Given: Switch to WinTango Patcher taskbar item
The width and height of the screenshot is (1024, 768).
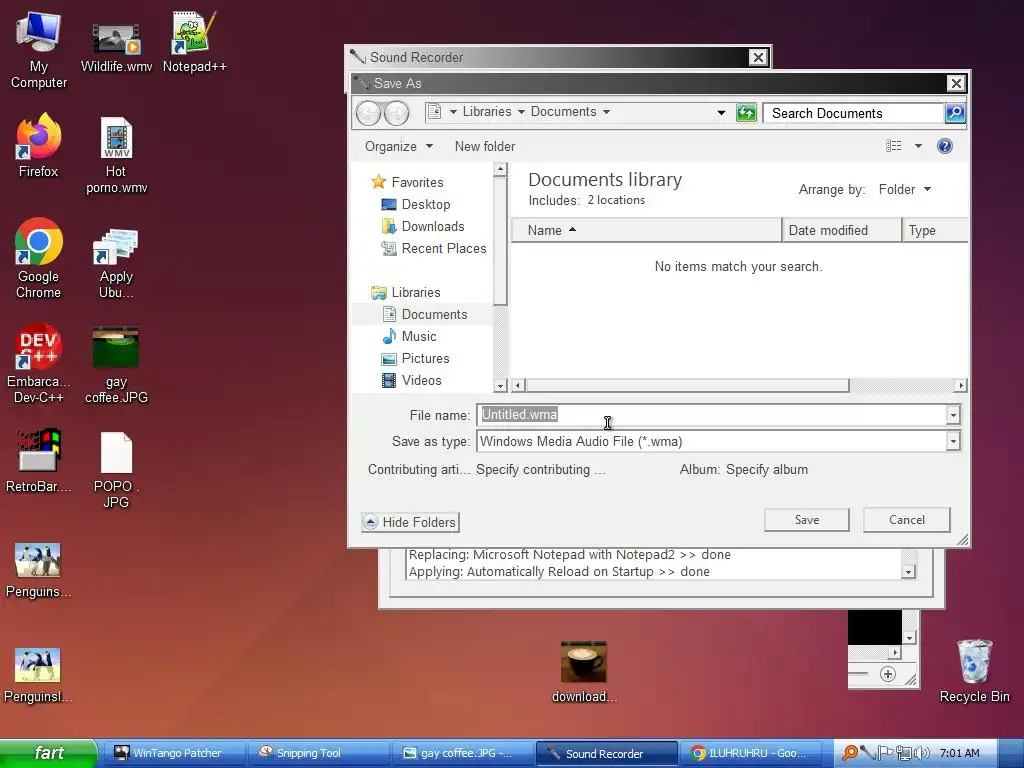Looking at the screenshot, I should click(172, 753).
